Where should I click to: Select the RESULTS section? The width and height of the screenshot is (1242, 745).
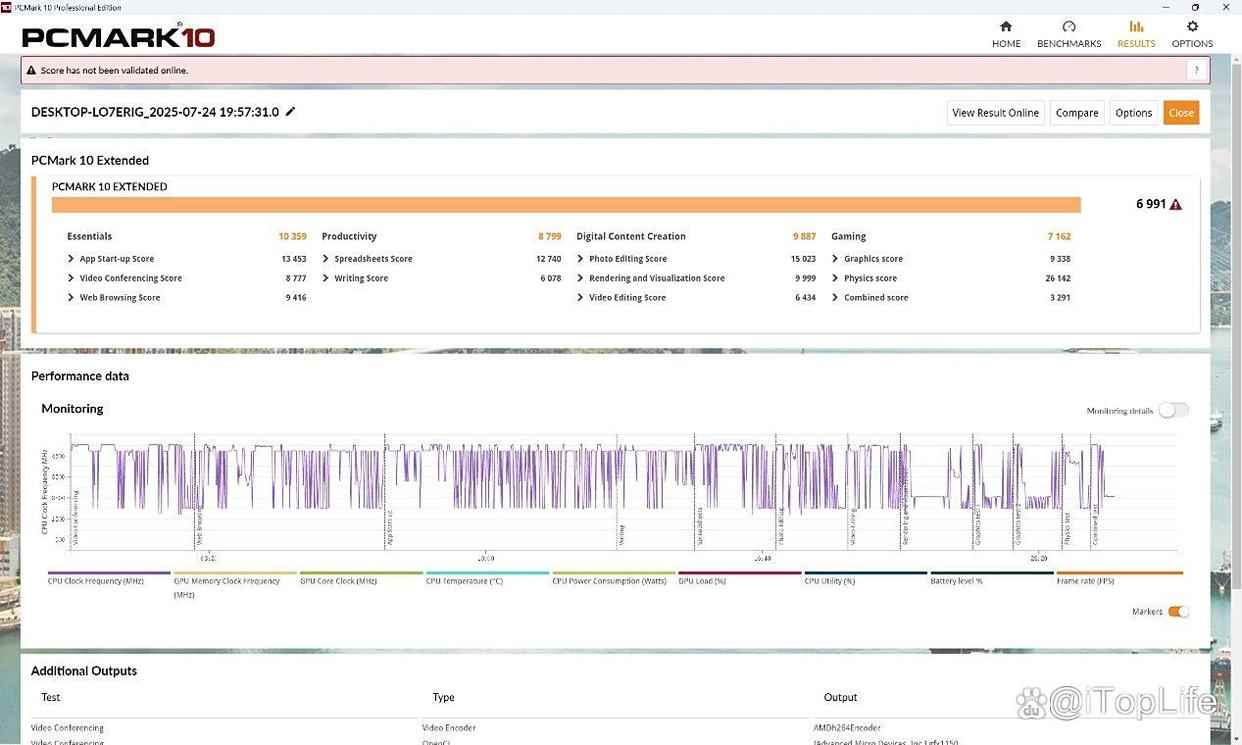[1136, 34]
